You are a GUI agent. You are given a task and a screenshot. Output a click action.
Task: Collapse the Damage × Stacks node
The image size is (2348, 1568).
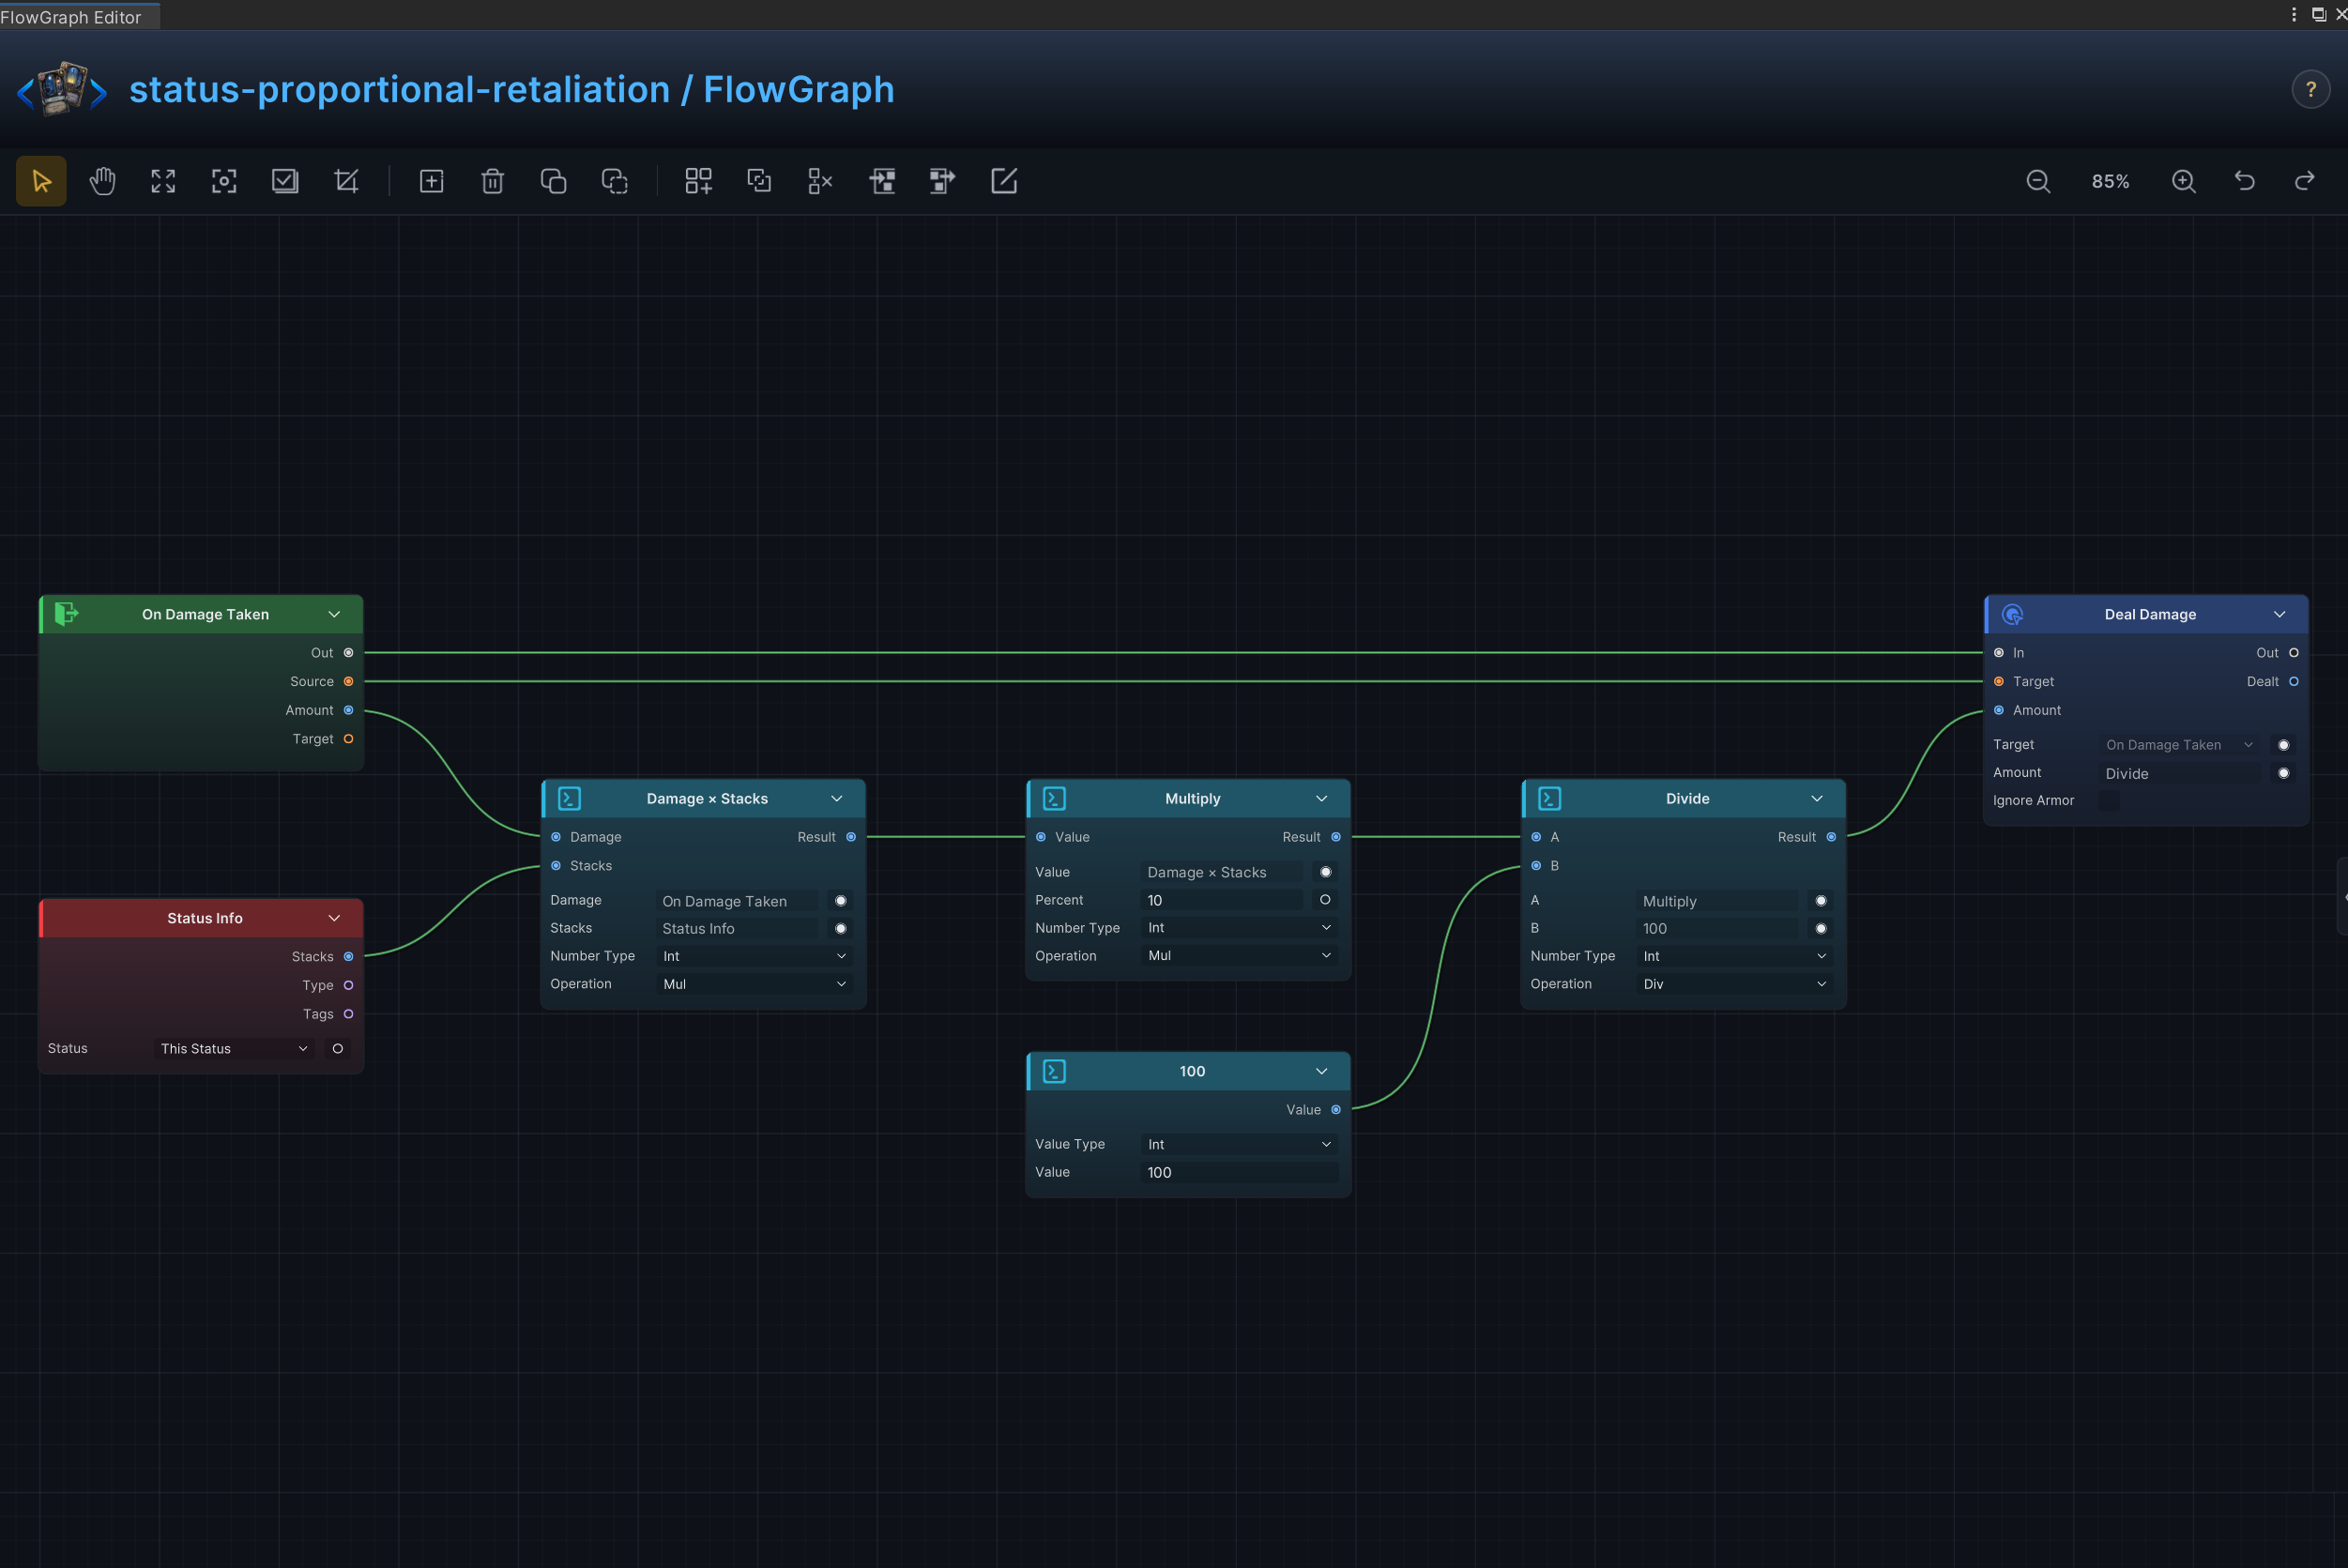[x=836, y=798]
